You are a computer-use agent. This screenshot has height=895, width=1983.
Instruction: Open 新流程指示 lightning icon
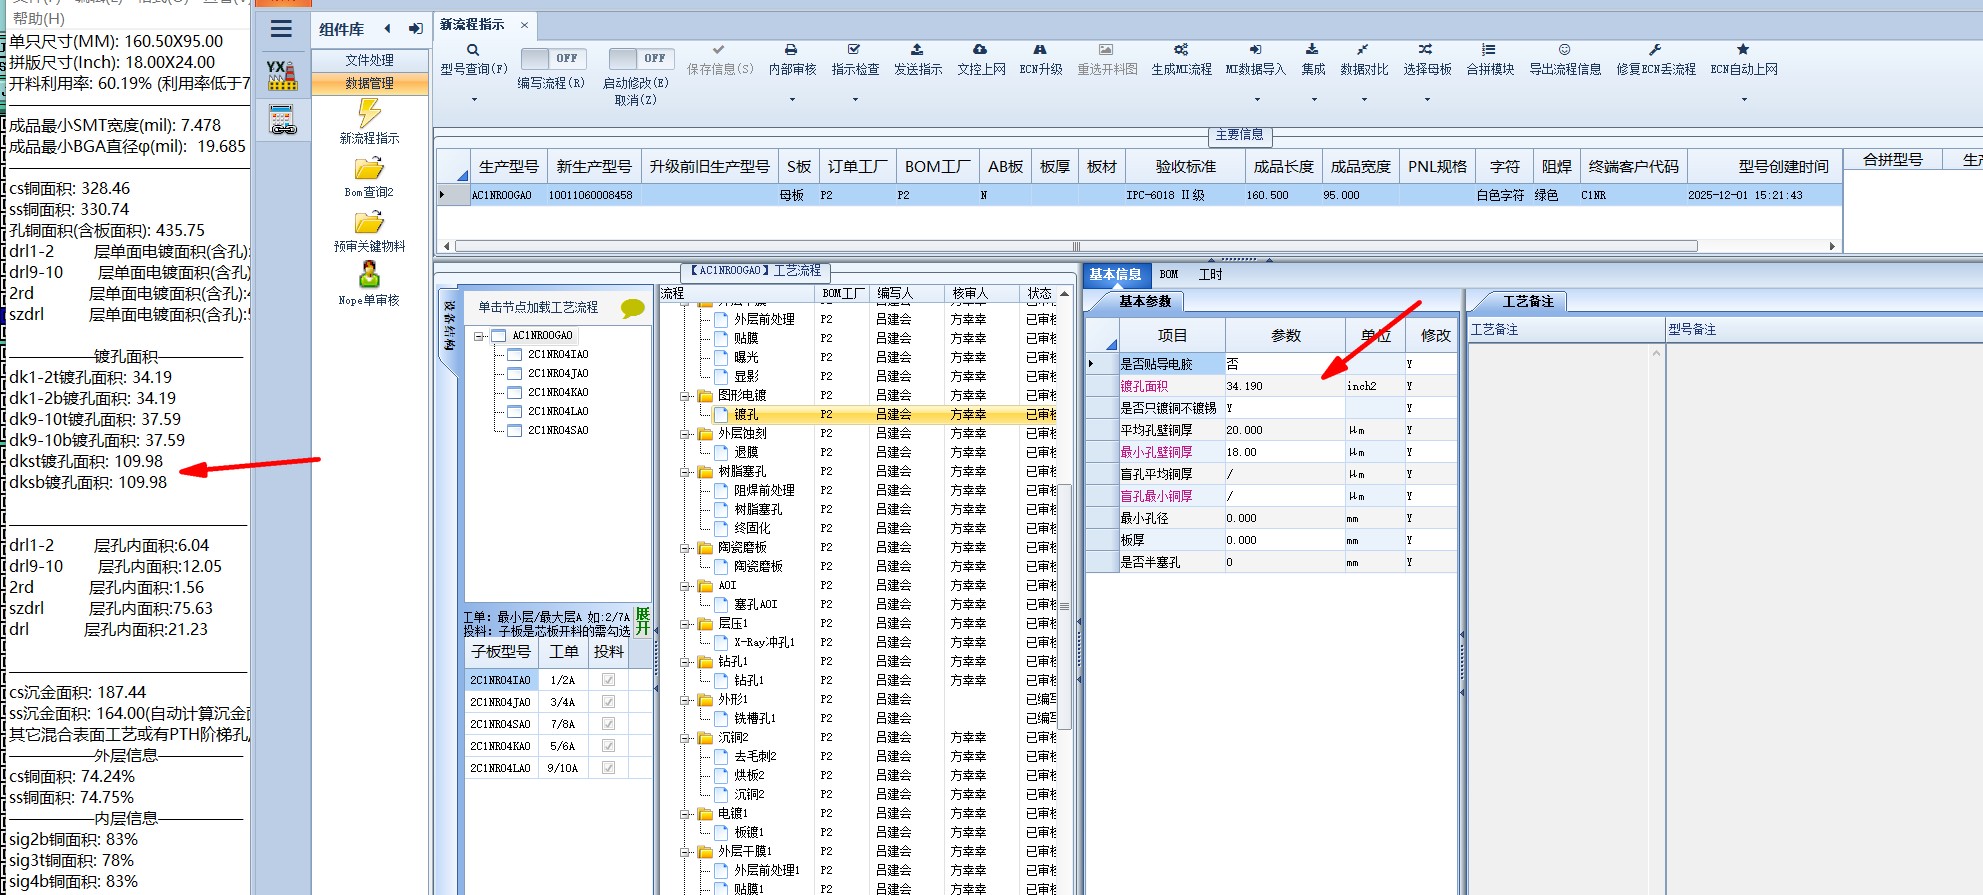click(x=369, y=114)
